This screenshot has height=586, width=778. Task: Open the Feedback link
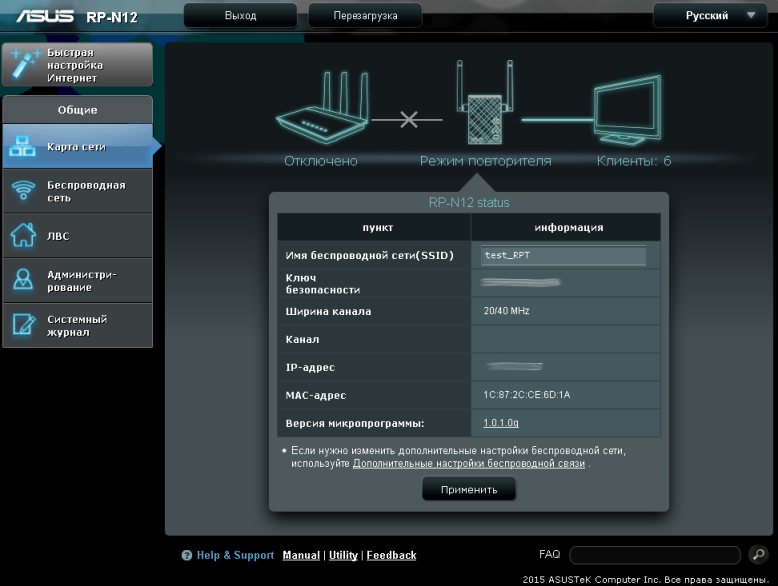point(391,555)
